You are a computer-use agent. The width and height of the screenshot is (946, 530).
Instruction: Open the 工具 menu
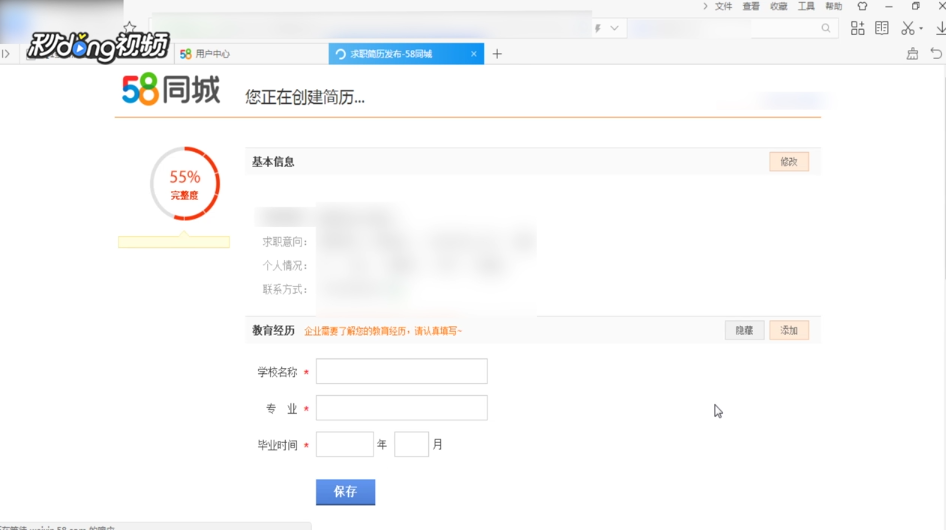tap(806, 6)
